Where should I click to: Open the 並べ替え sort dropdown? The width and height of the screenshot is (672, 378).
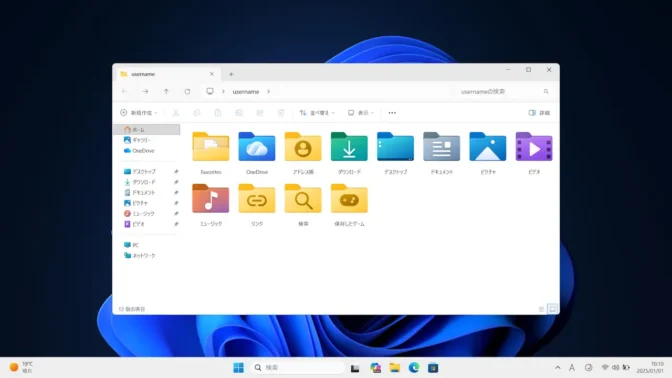tap(317, 113)
